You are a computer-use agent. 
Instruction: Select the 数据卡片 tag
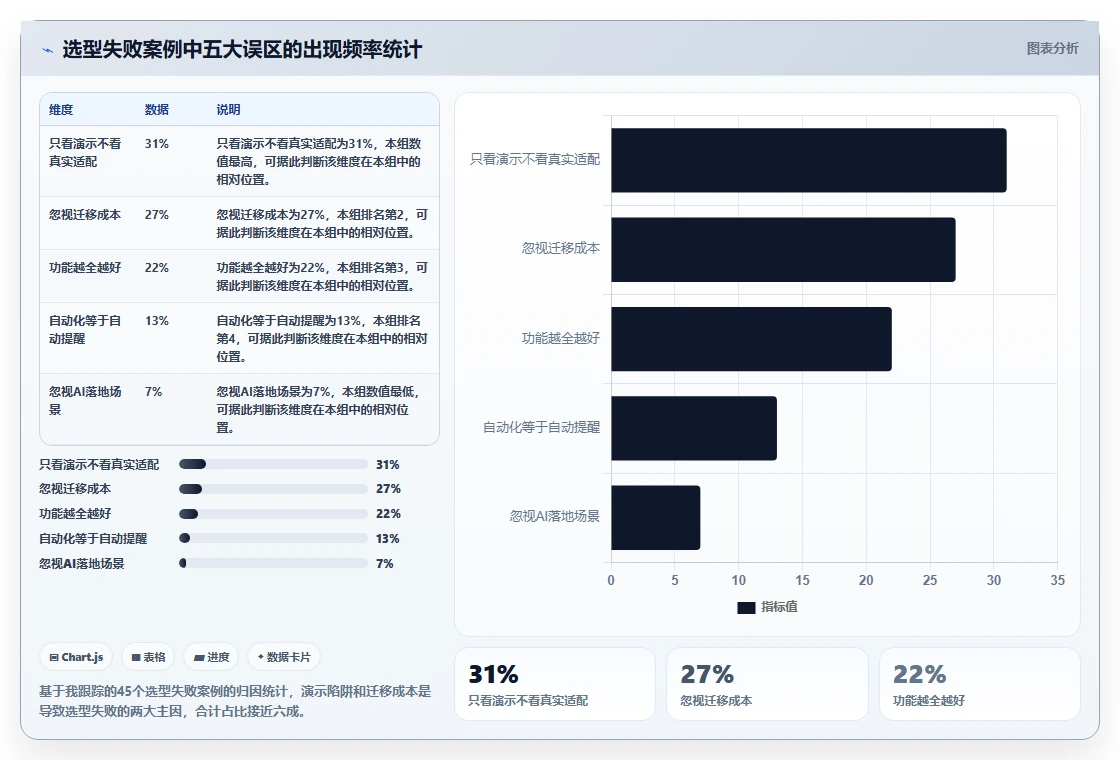(284, 657)
